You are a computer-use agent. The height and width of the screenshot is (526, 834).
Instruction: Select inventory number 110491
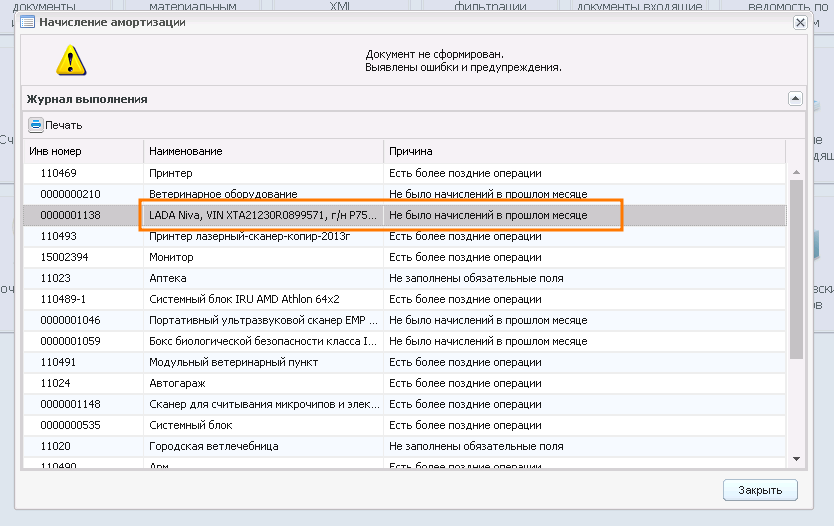coord(58,362)
